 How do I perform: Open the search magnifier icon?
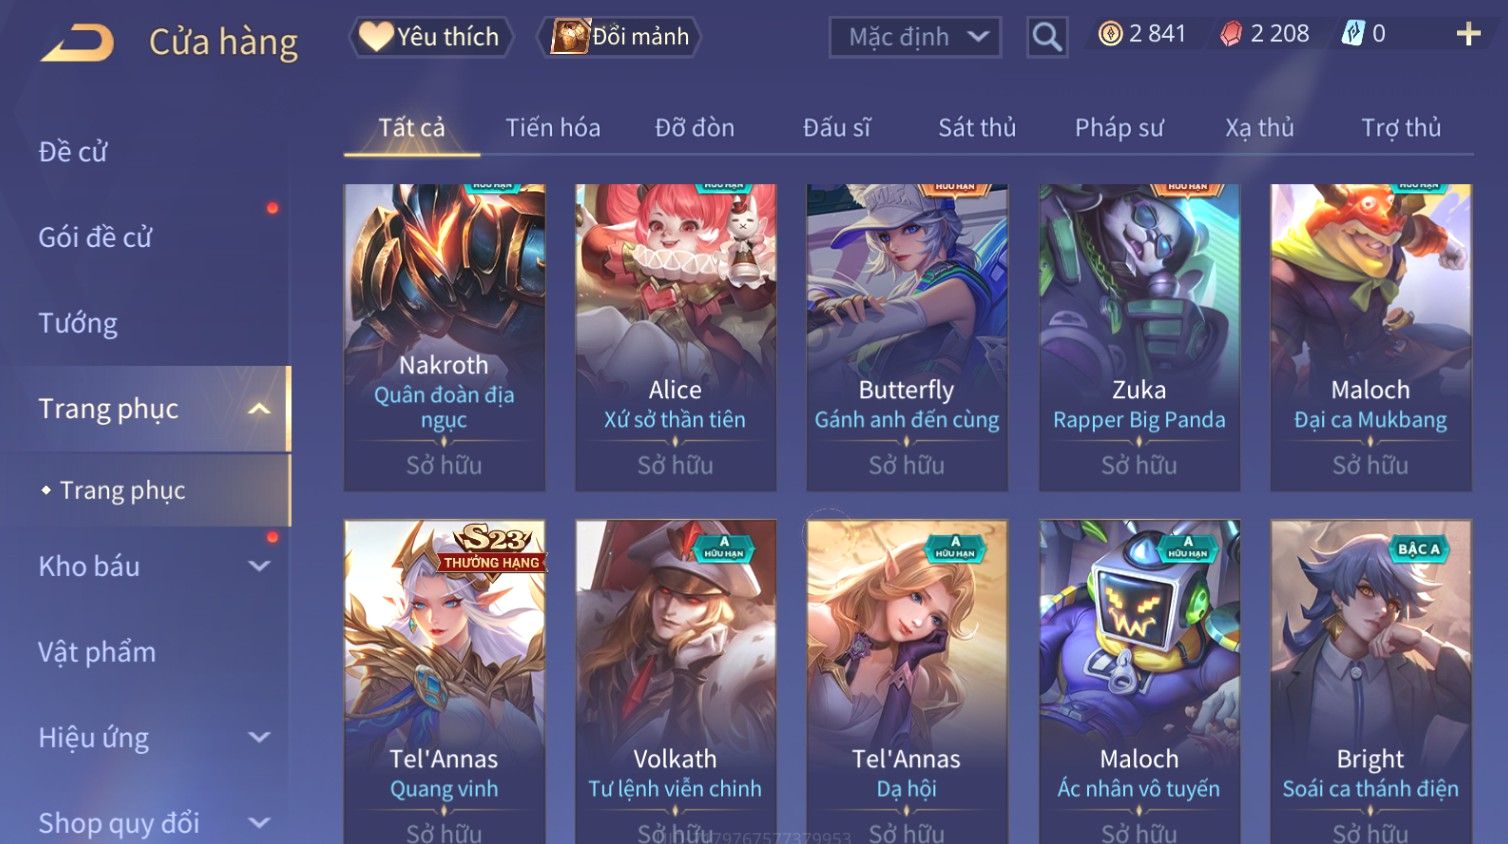1047,37
